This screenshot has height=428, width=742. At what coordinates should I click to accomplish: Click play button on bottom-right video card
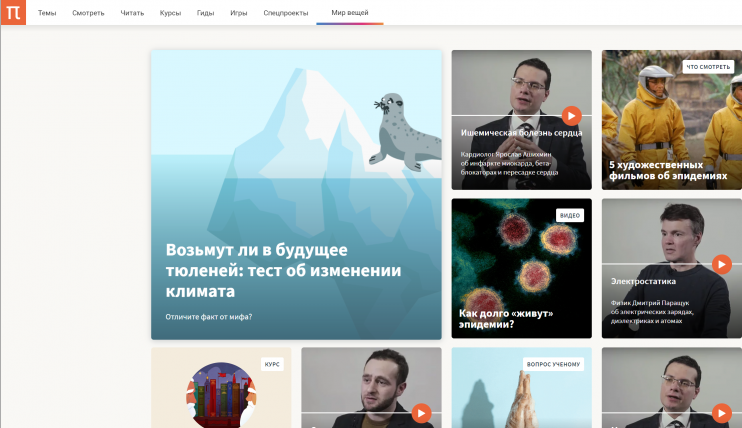click(722, 413)
